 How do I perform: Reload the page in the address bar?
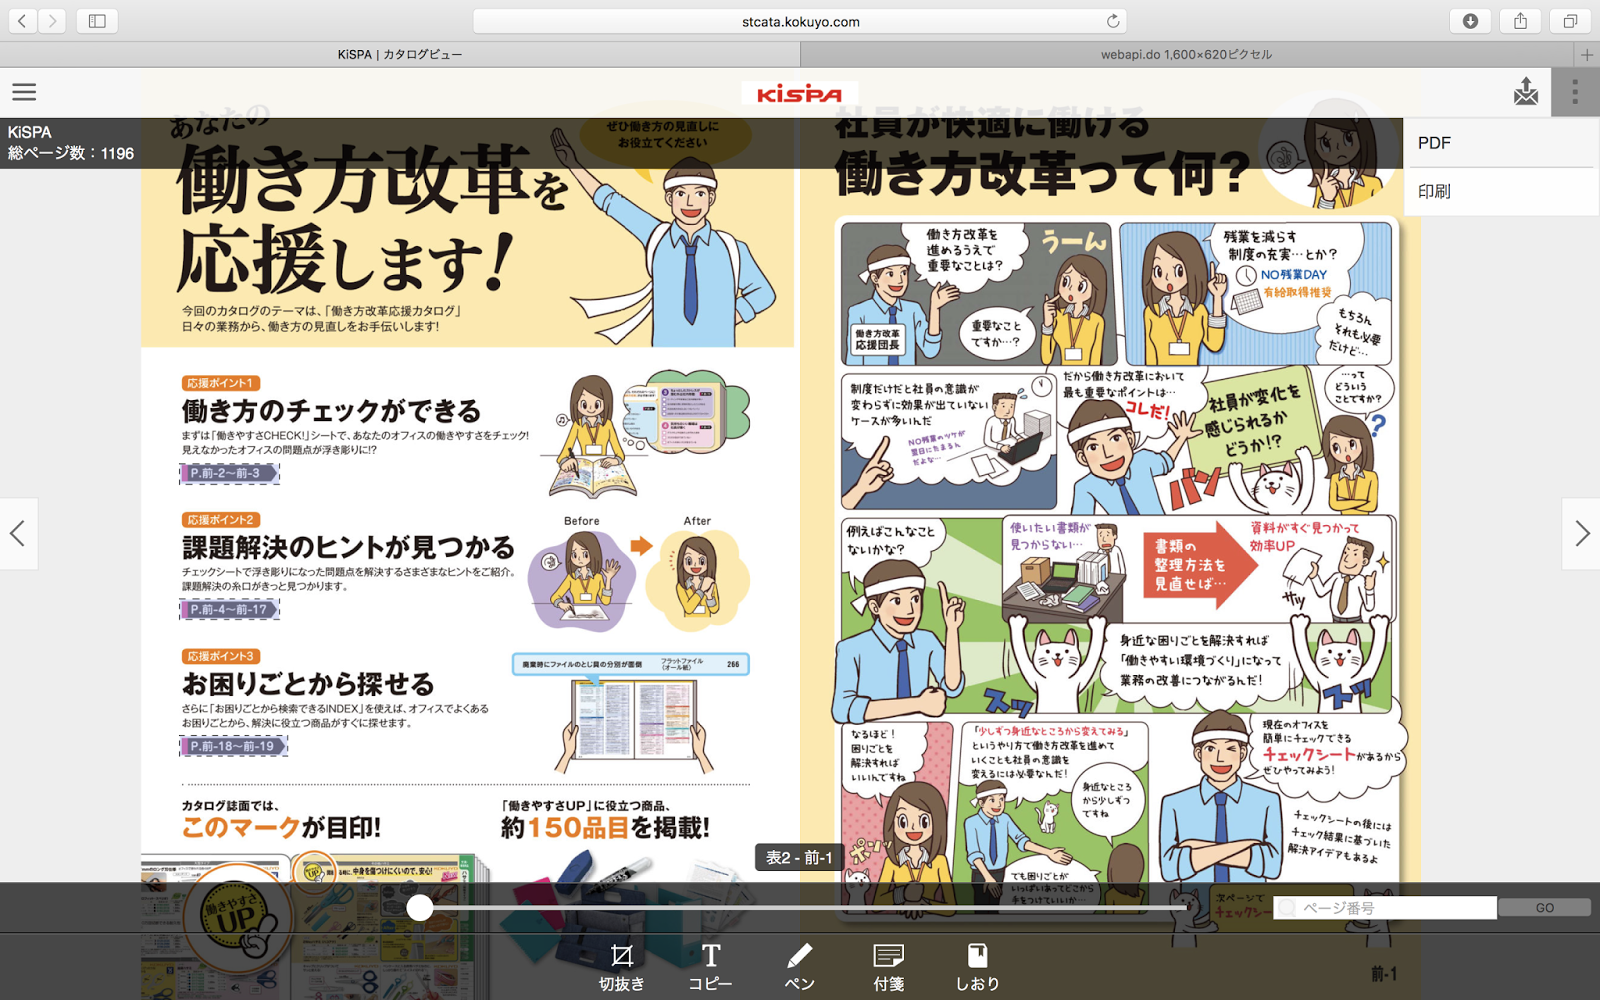(x=1112, y=21)
